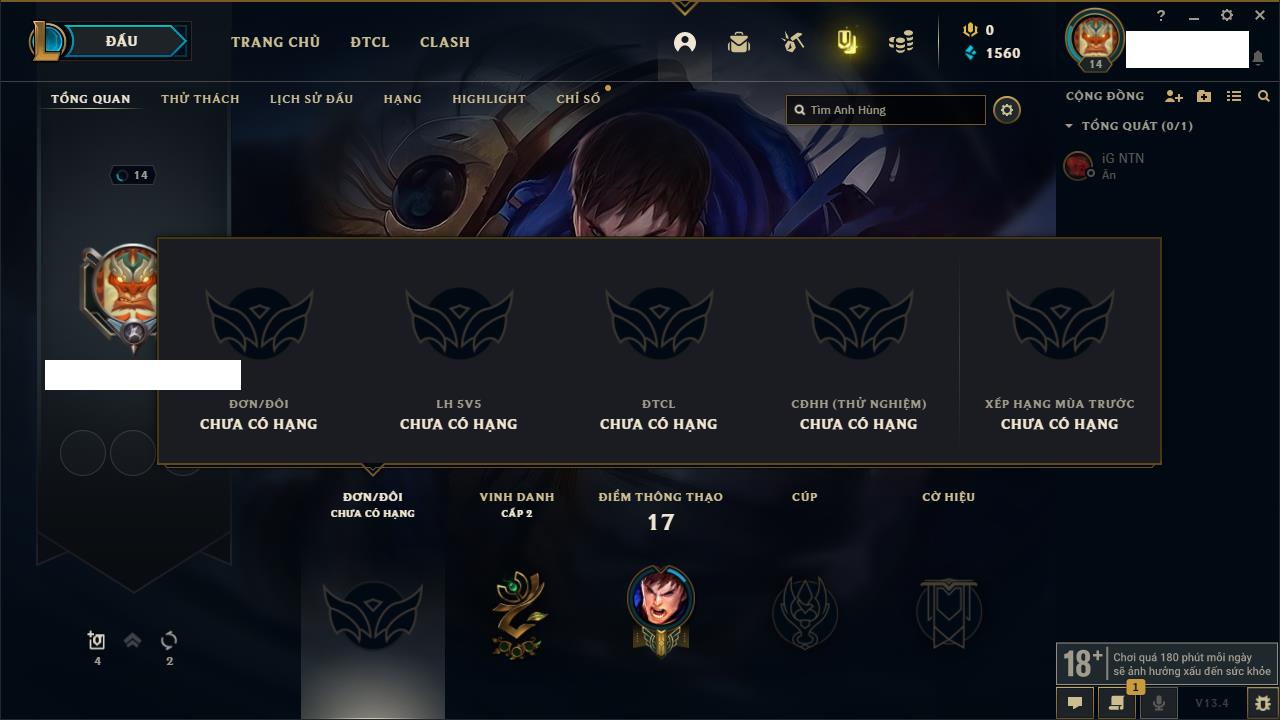This screenshot has width=1280, height=720.
Task: Open the store coins icon
Action: pyautogui.click(x=901, y=42)
